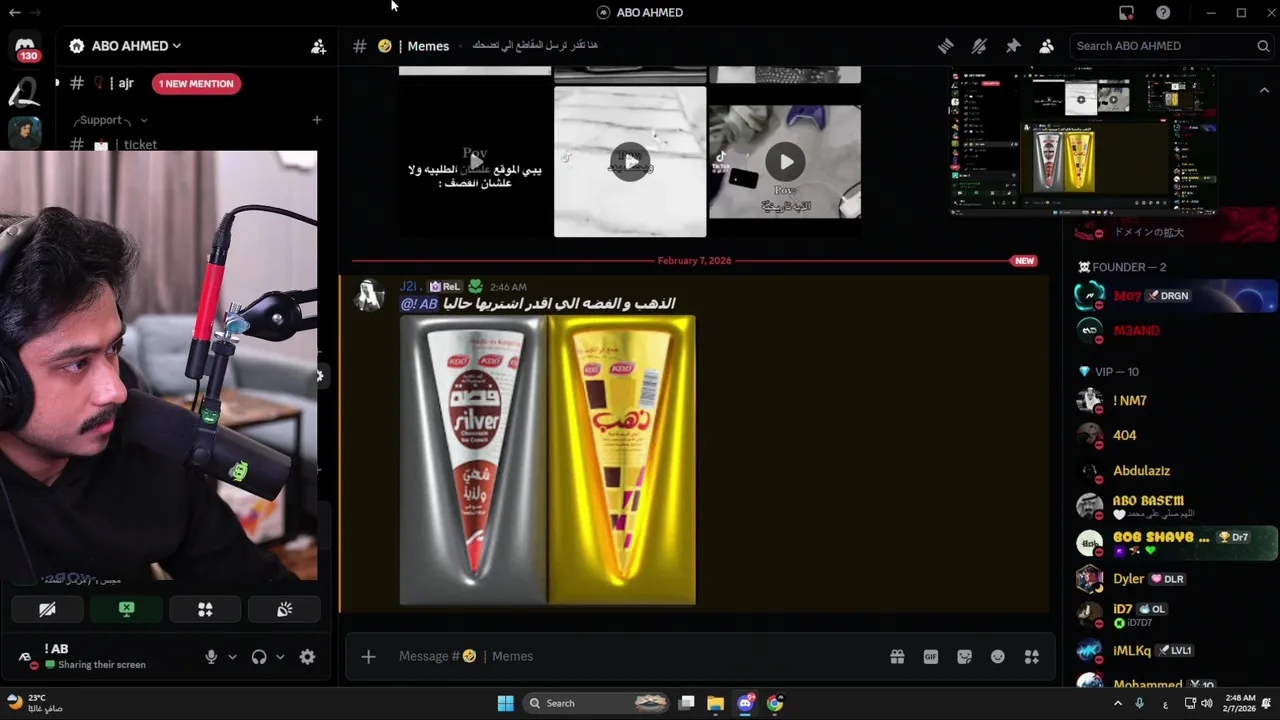The height and width of the screenshot is (720, 1280).
Task: Open the emoji picker
Action: pyautogui.click(x=998, y=657)
